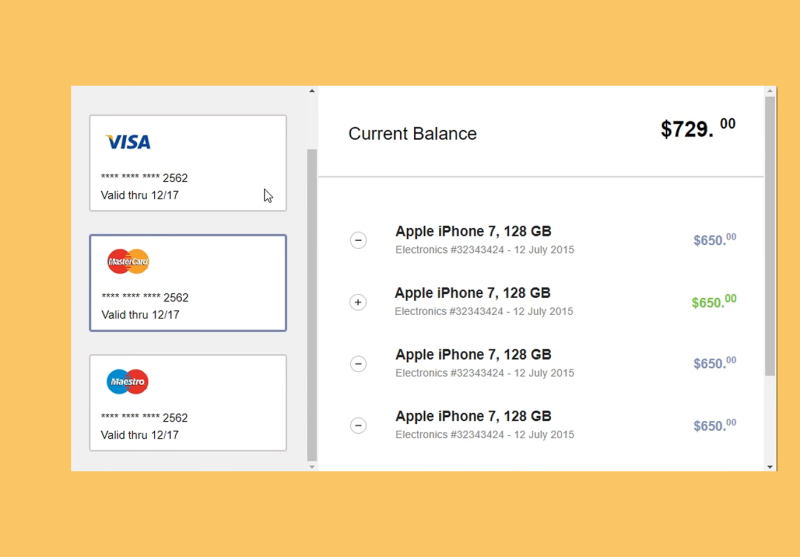Click the Maestro logo icon
Screen dimensions: 800x557
(127, 381)
